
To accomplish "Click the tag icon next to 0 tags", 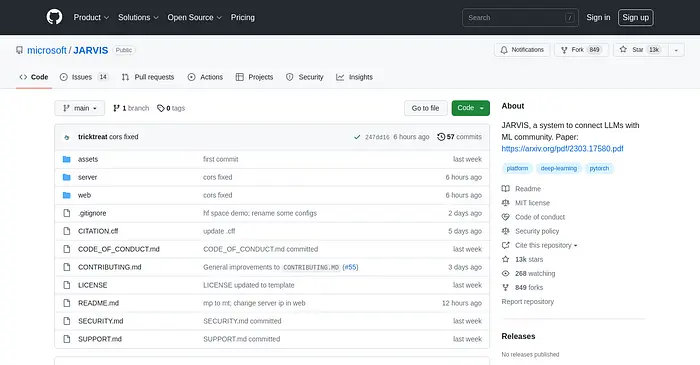I will [161, 108].
